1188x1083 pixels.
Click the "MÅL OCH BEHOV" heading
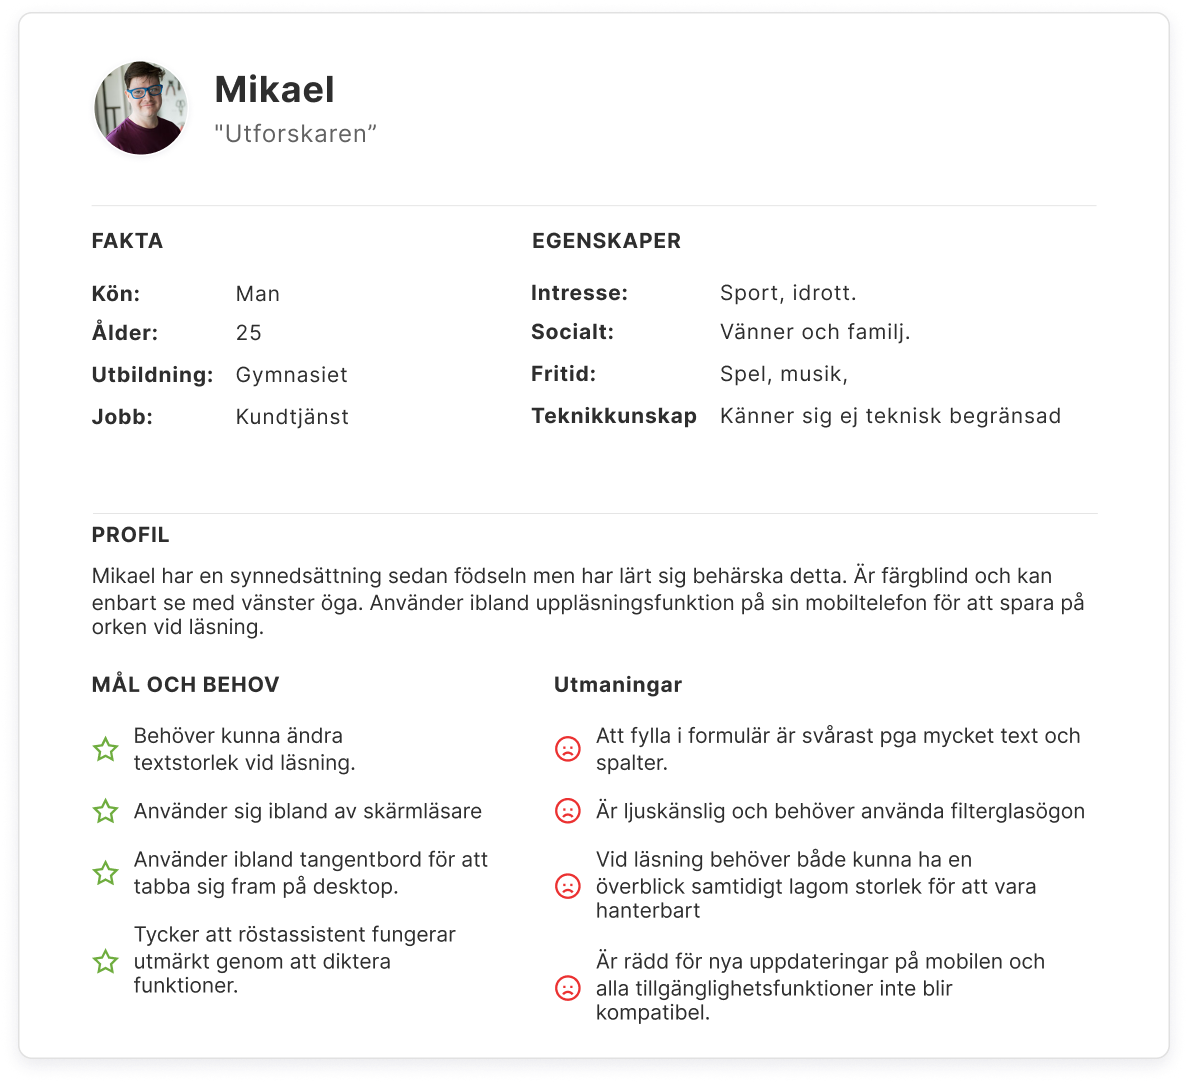click(x=185, y=685)
